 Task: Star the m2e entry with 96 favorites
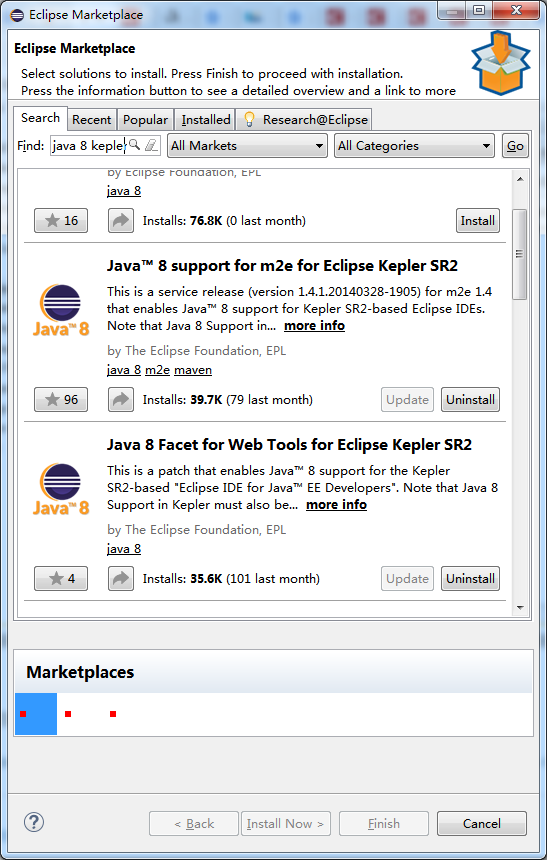(x=61, y=400)
